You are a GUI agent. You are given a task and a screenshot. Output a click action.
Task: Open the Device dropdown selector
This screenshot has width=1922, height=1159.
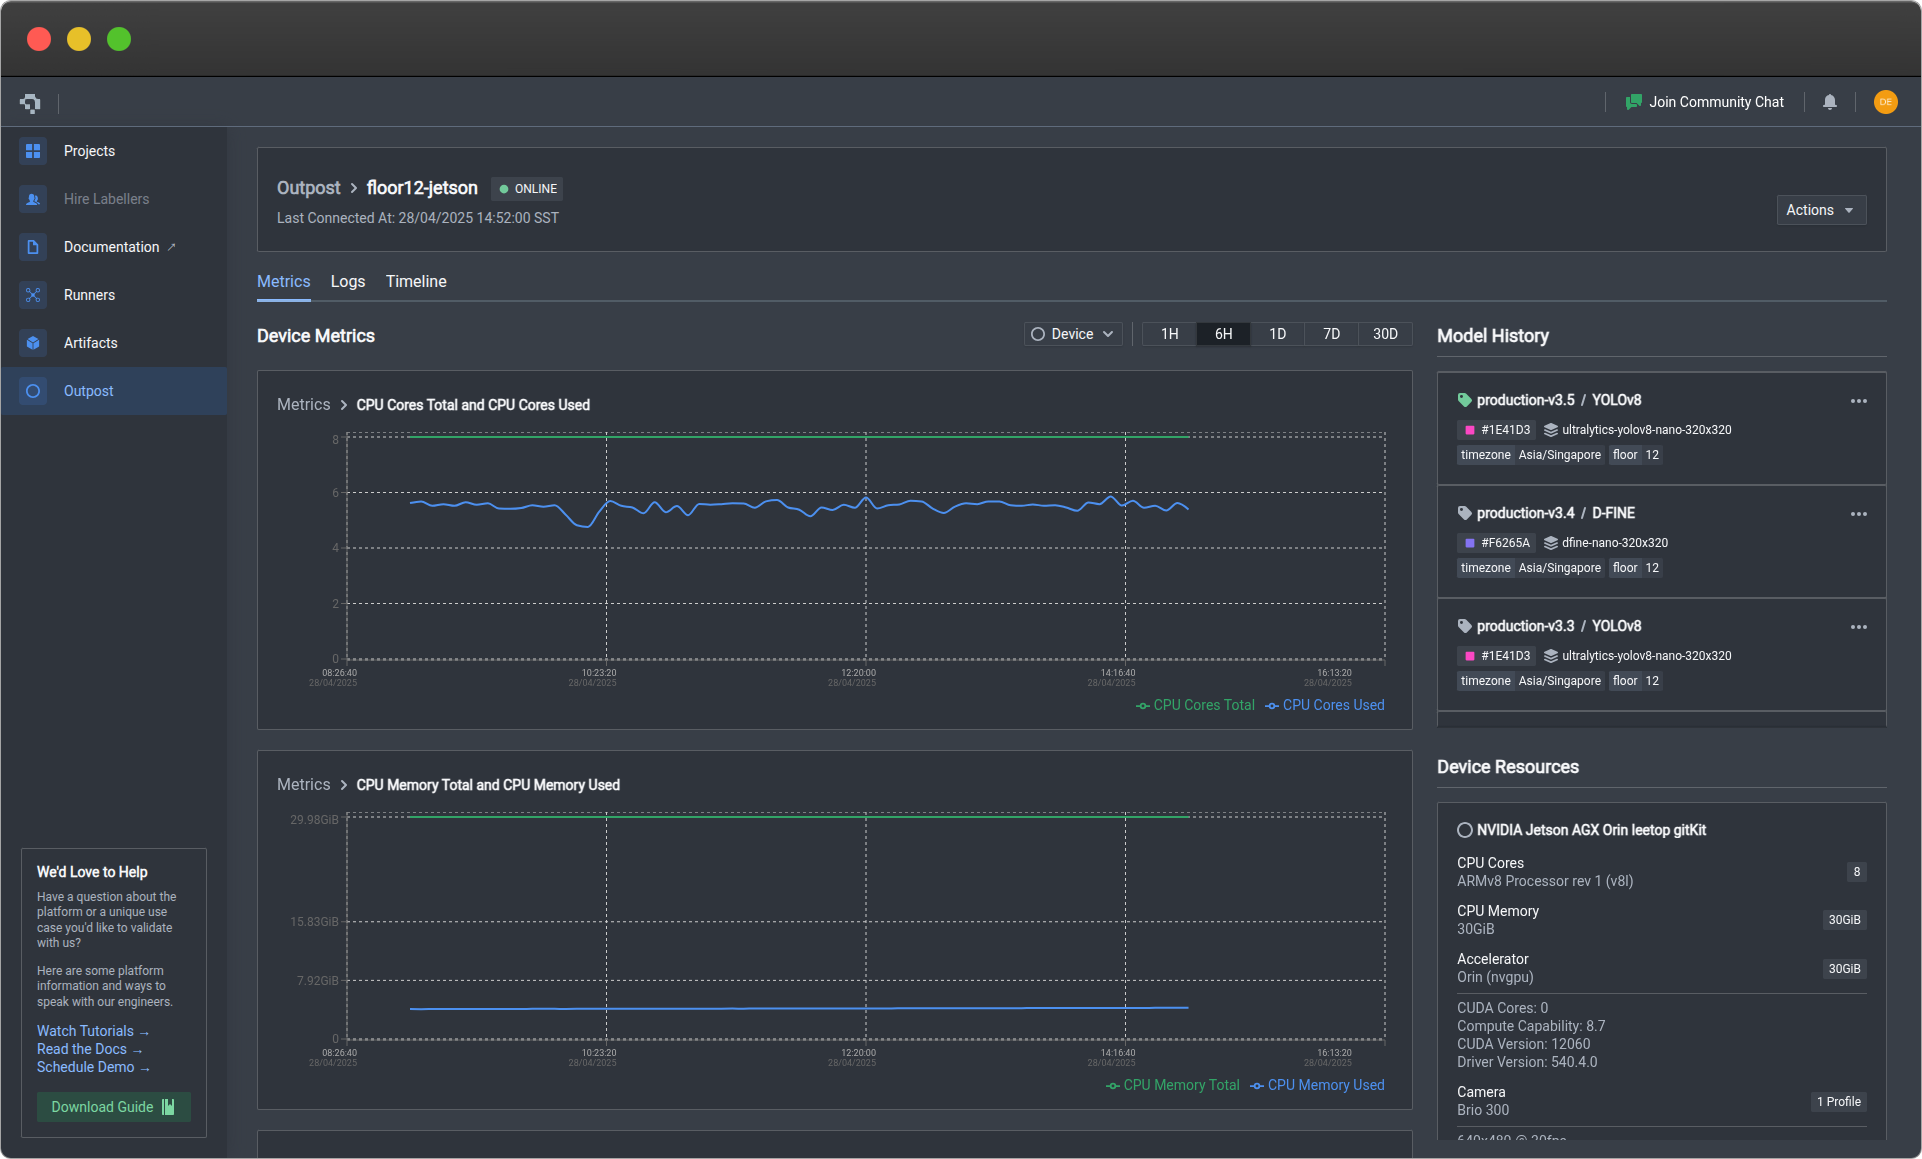[x=1073, y=334]
